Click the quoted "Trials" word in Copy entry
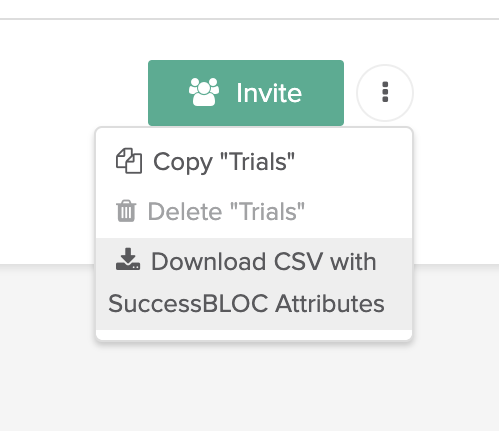The width and height of the screenshot is (499, 431). (x=258, y=162)
